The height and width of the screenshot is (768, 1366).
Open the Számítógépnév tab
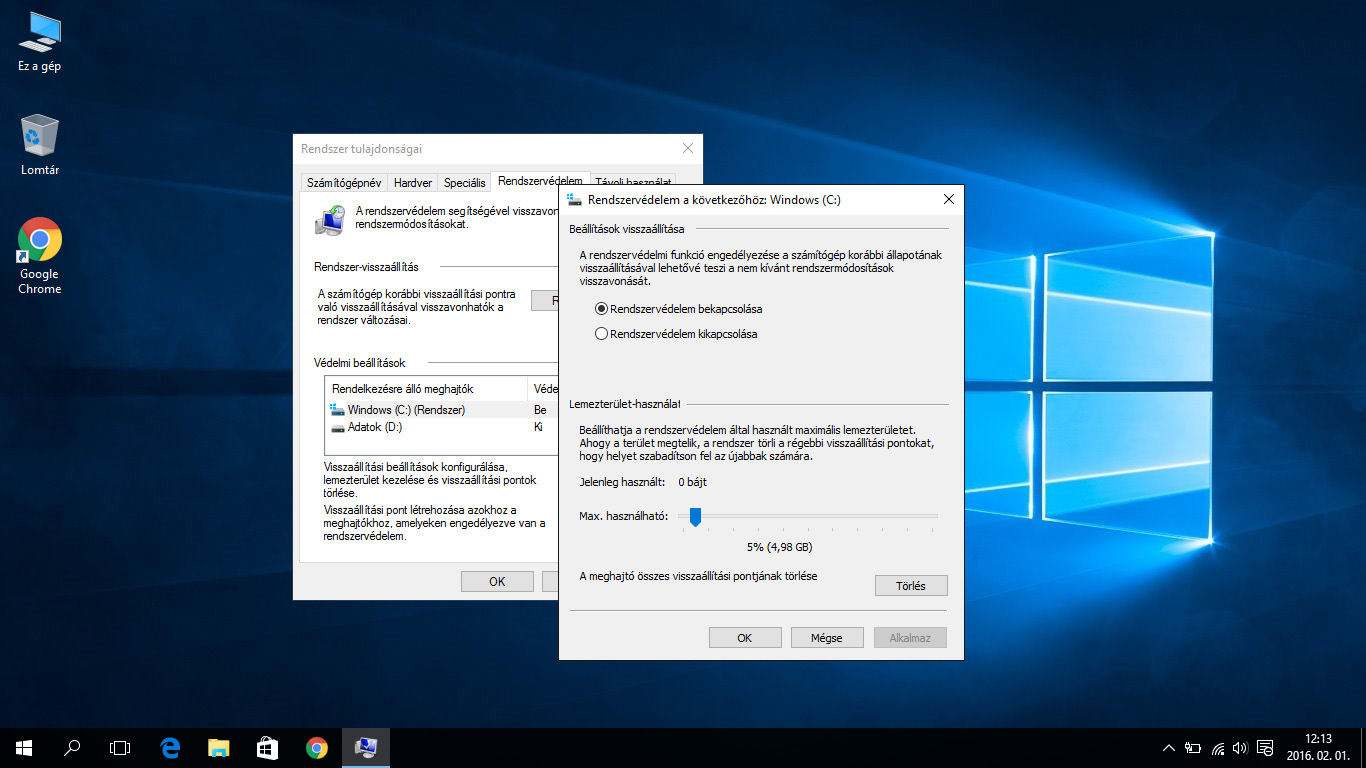pyautogui.click(x=344, y=183)
